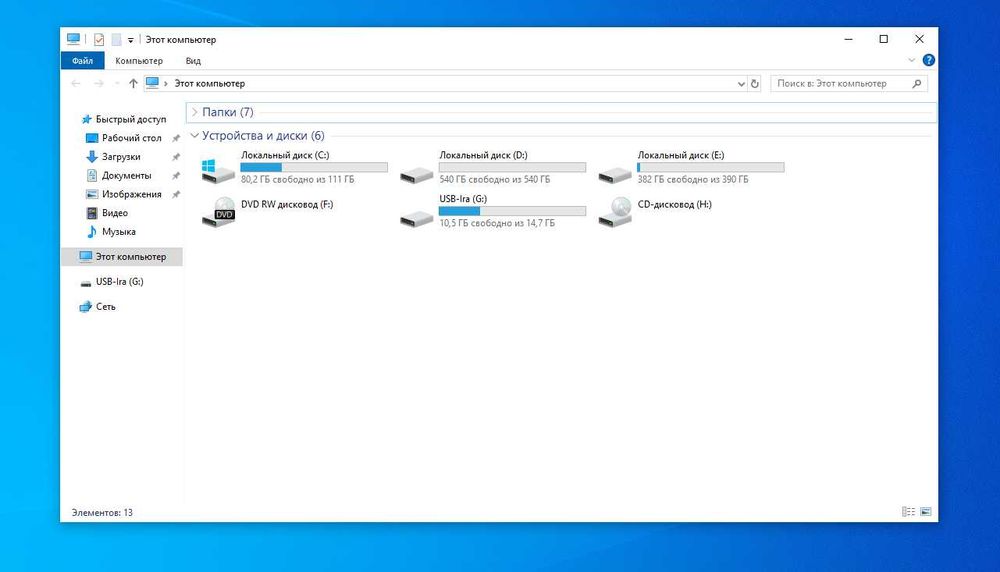Click the Локальный диск (D:) label
Screen dimensions: 1000x572
[483, 155]
